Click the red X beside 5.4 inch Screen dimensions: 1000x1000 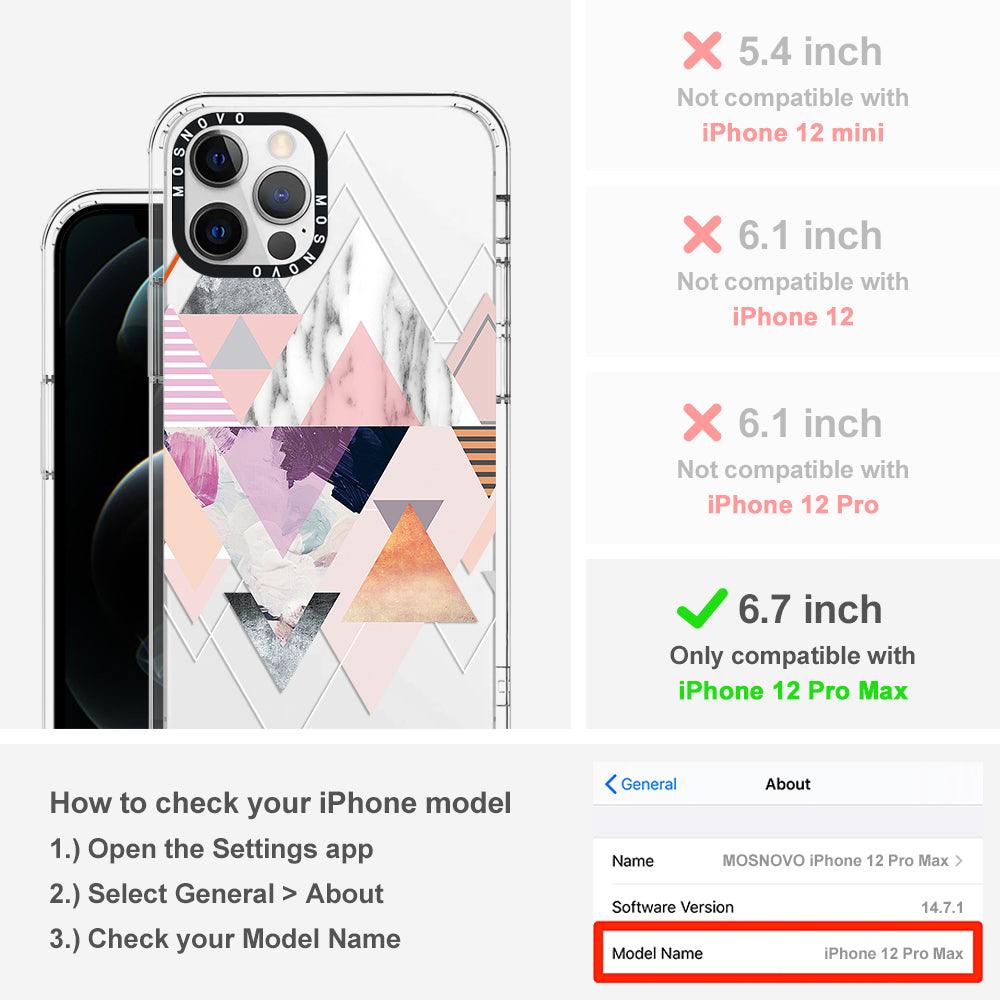(702, 50)
